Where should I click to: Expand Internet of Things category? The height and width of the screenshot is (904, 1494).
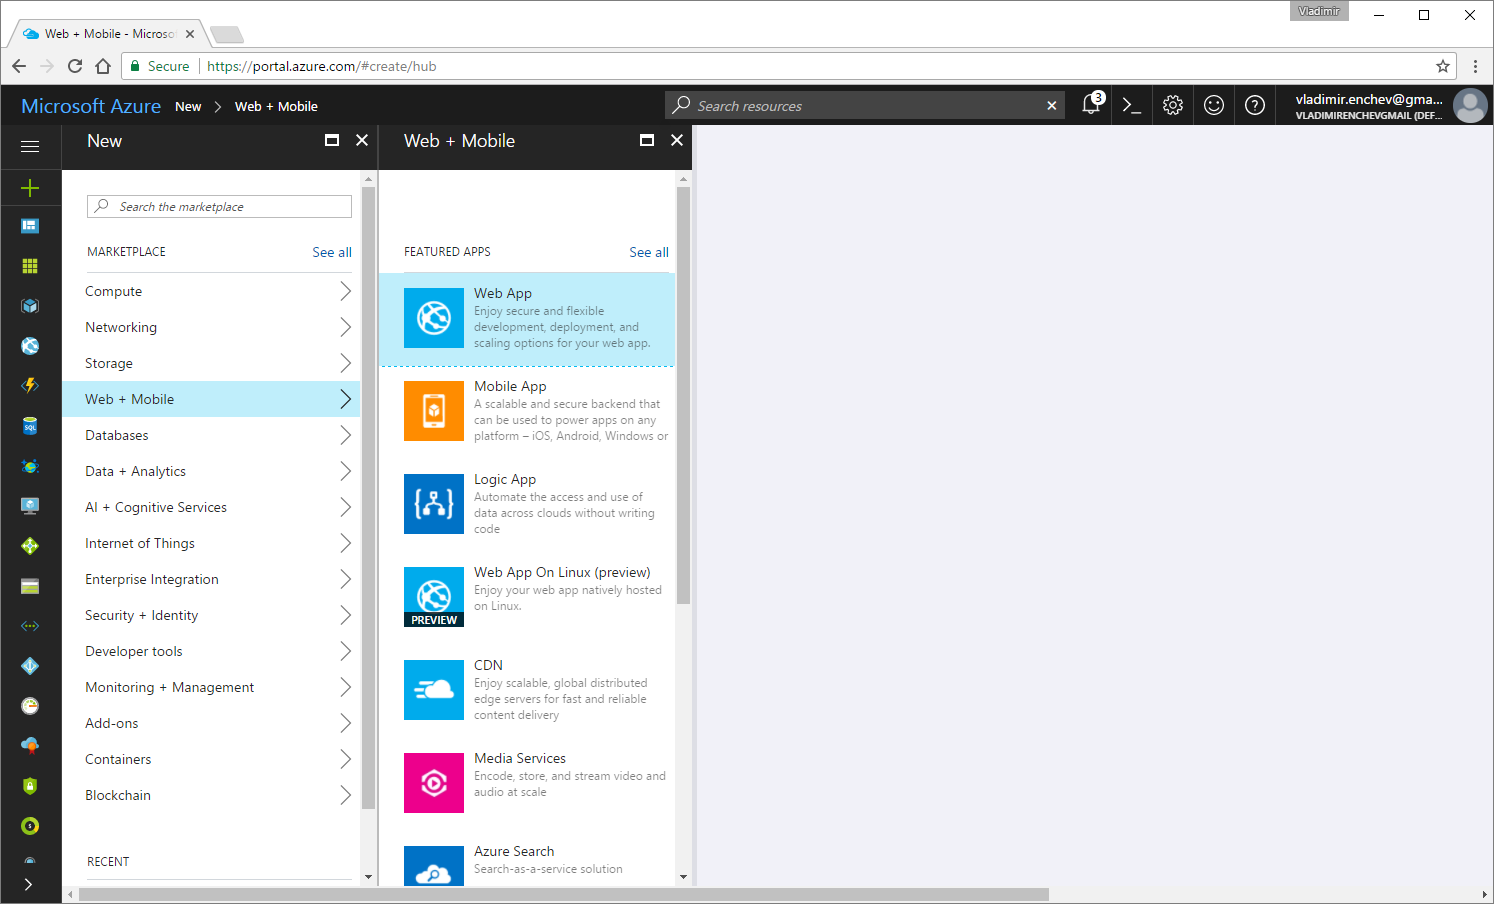tap(211, 543)
